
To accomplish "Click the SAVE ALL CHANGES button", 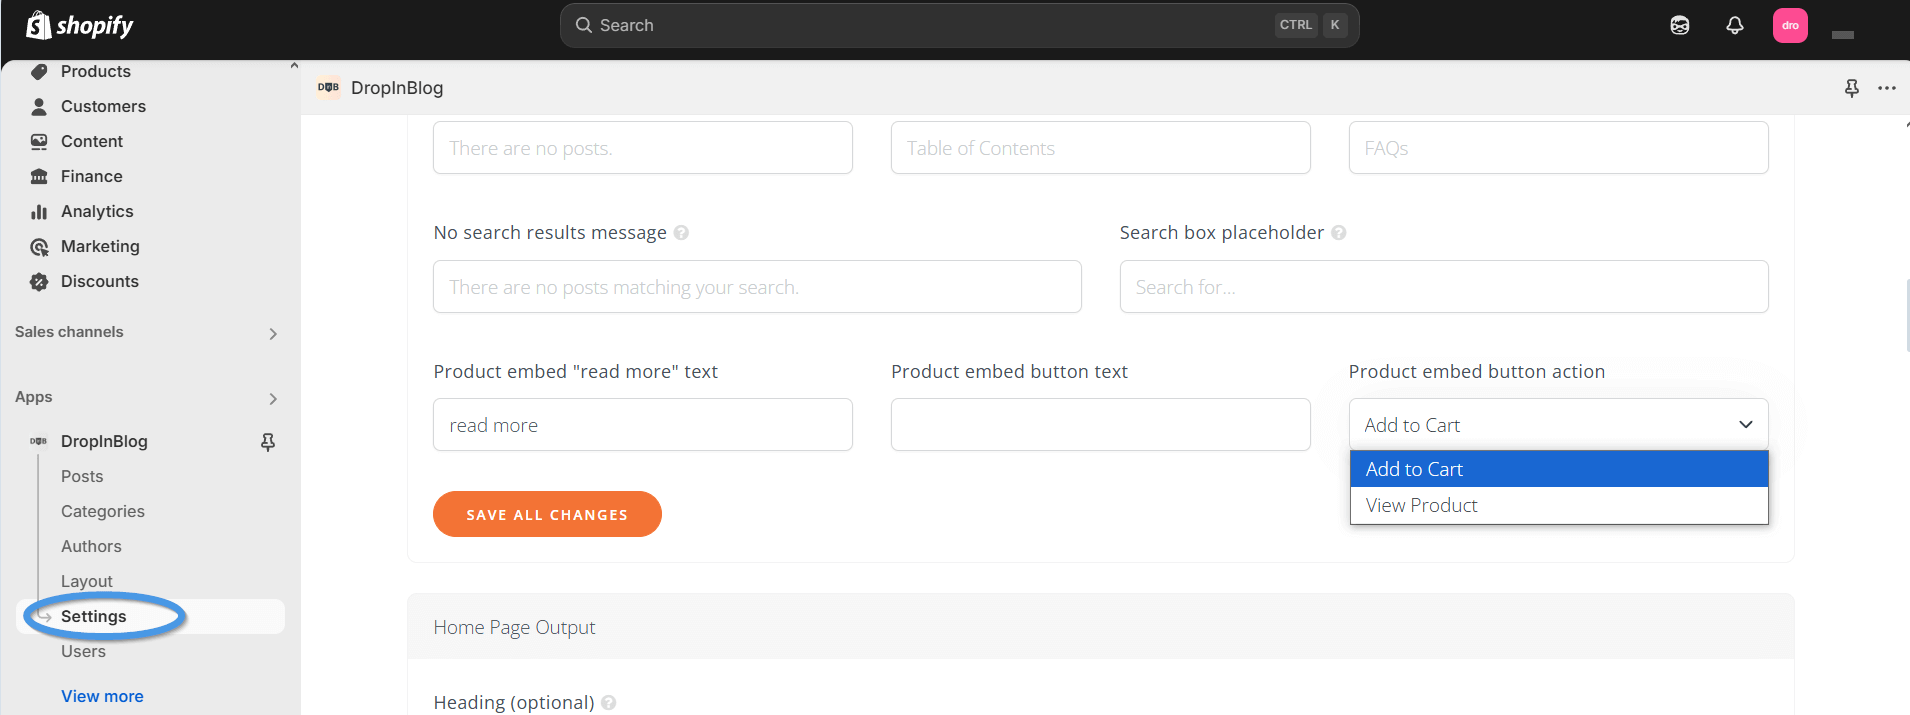I will coord(547,514).
